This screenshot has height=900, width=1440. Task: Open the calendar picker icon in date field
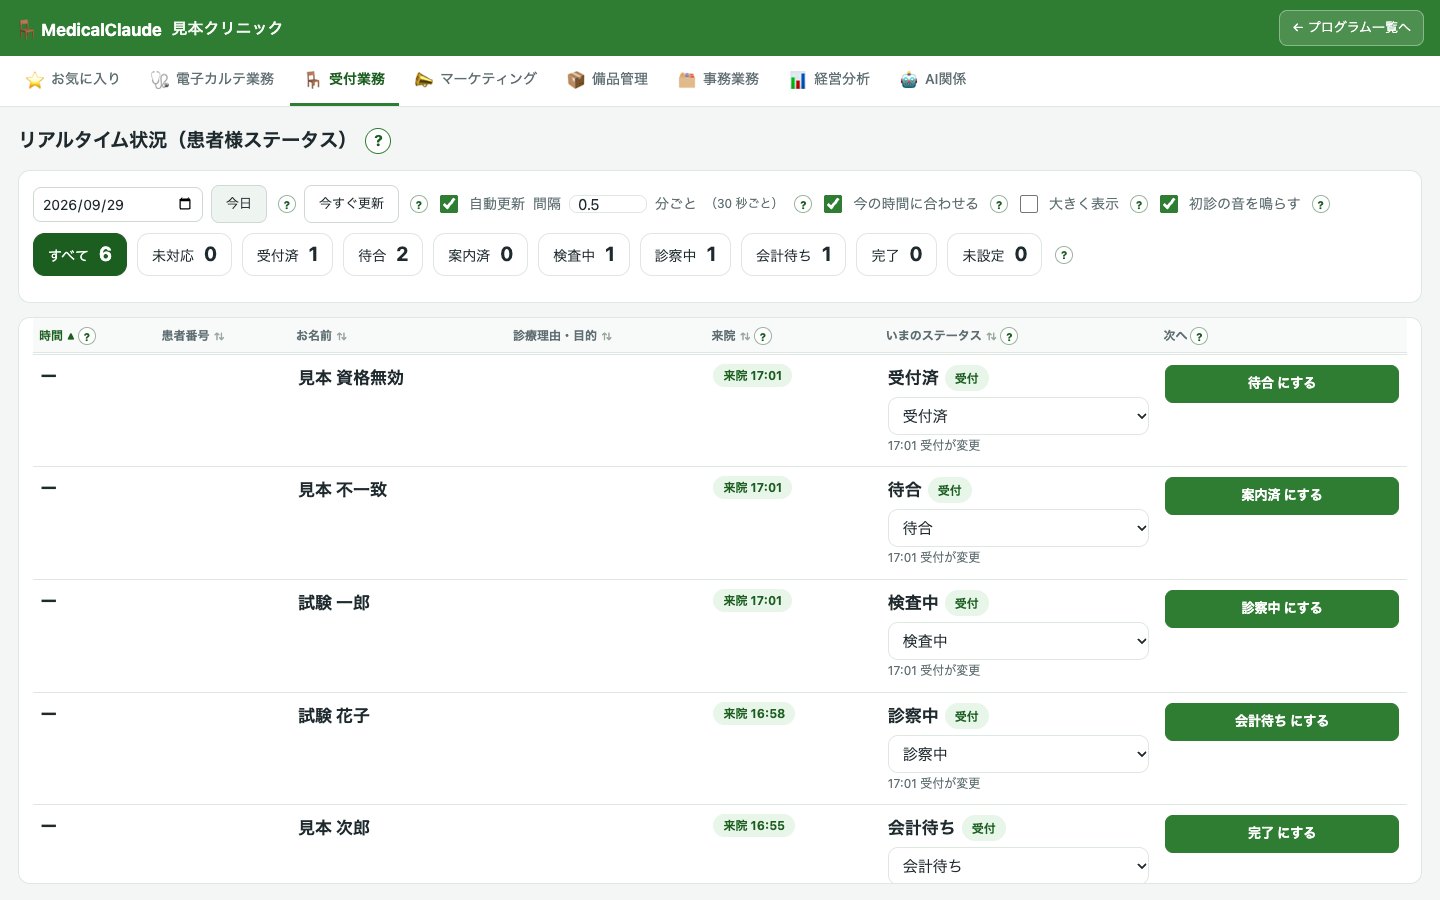pos(185,204)
